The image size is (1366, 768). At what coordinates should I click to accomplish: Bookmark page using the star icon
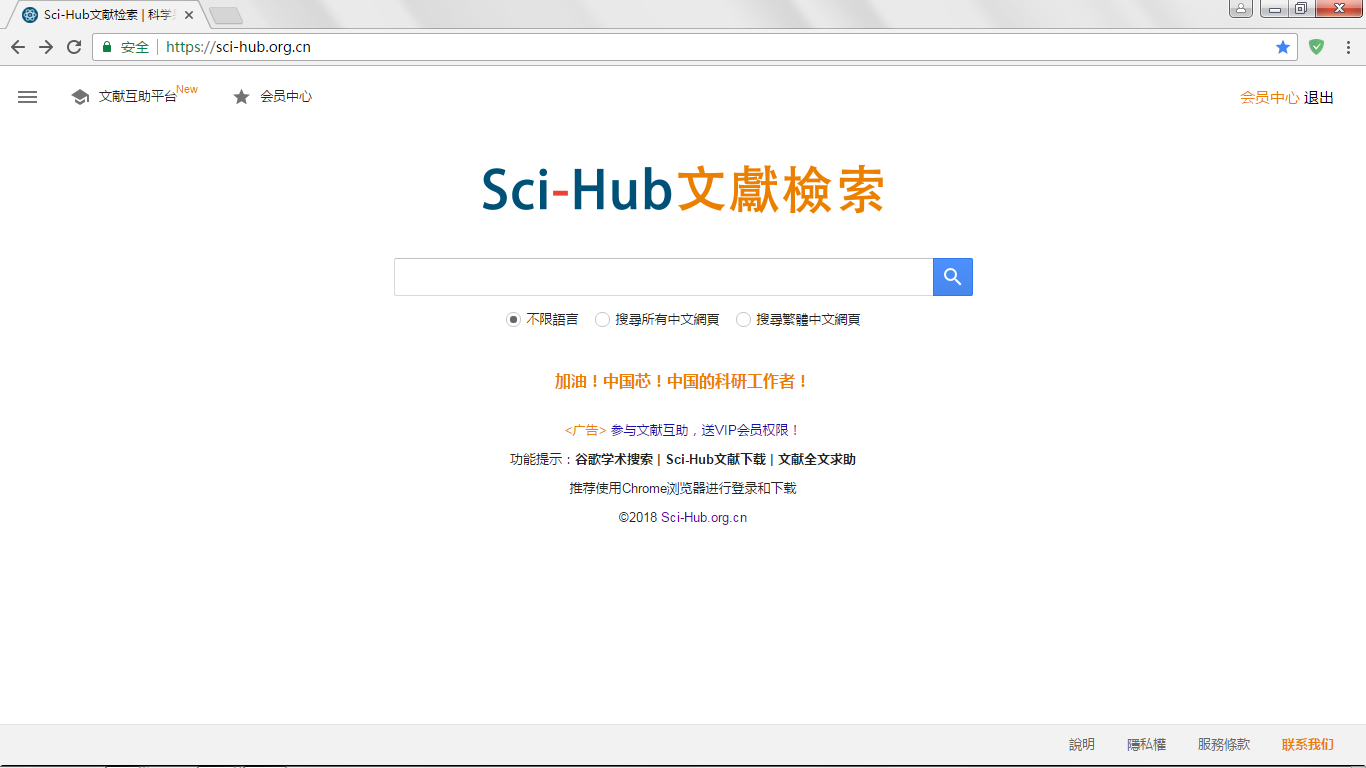click(1283, 46)
